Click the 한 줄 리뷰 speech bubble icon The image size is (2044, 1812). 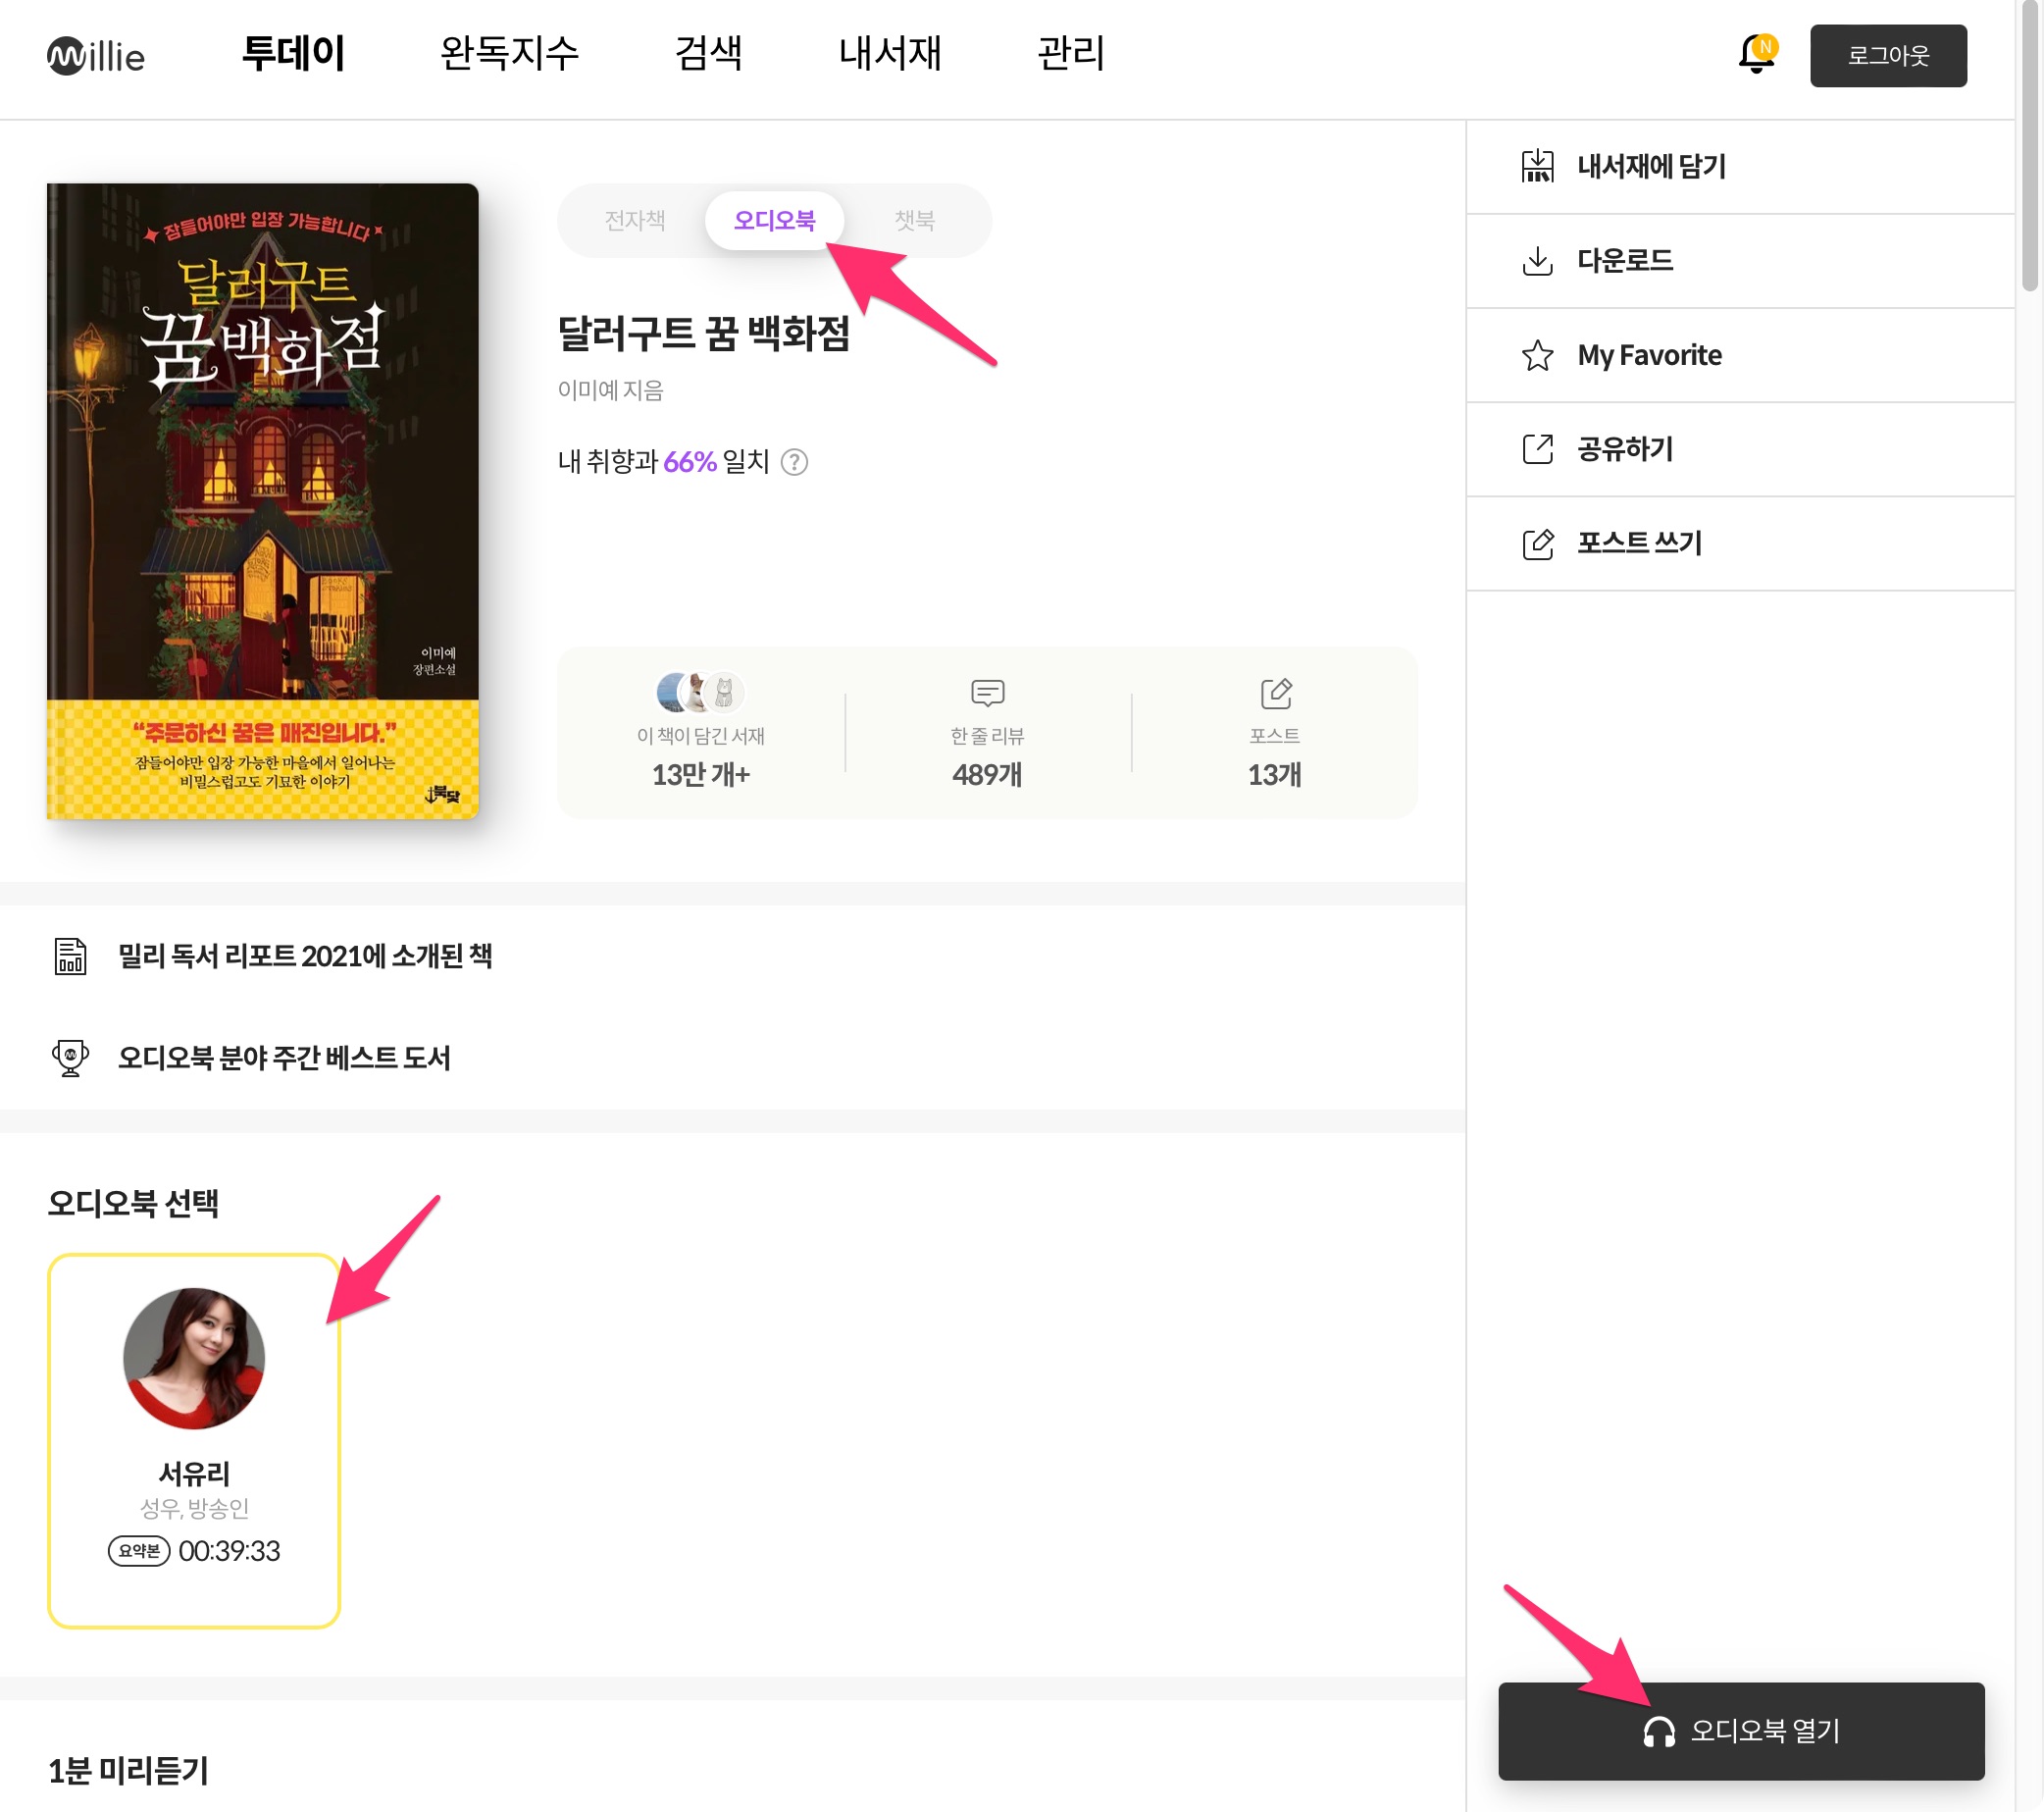pos(987,692)
